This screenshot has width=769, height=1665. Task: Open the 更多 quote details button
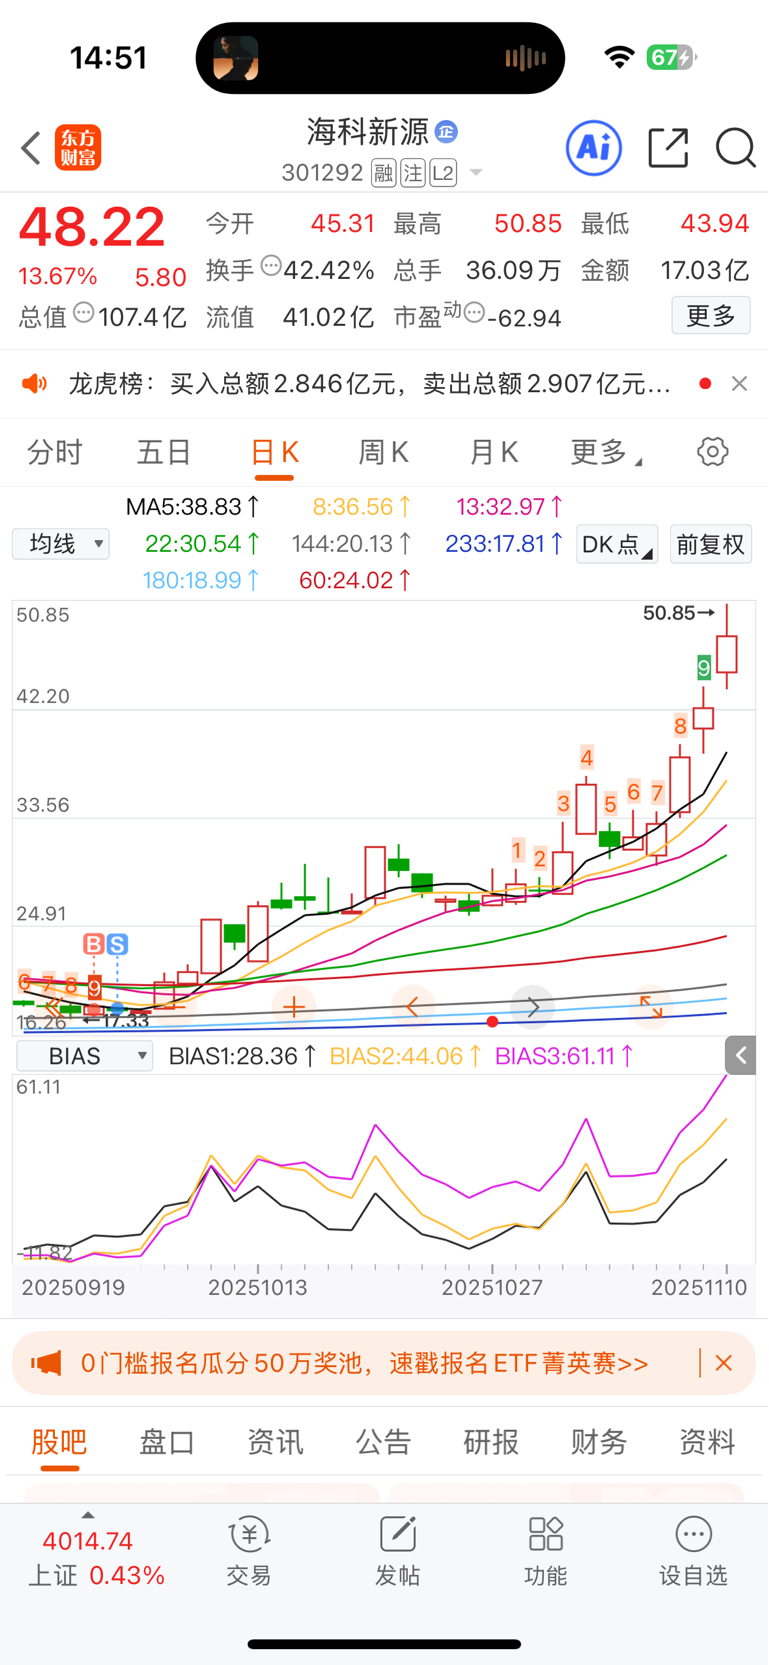pyautogui.click(x=711, y=316)
